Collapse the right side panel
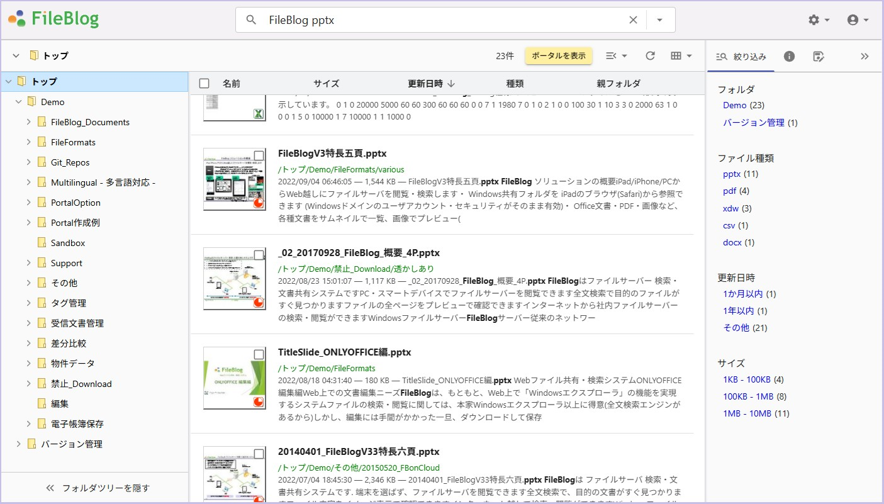884x504 pixels. point(864,56)
